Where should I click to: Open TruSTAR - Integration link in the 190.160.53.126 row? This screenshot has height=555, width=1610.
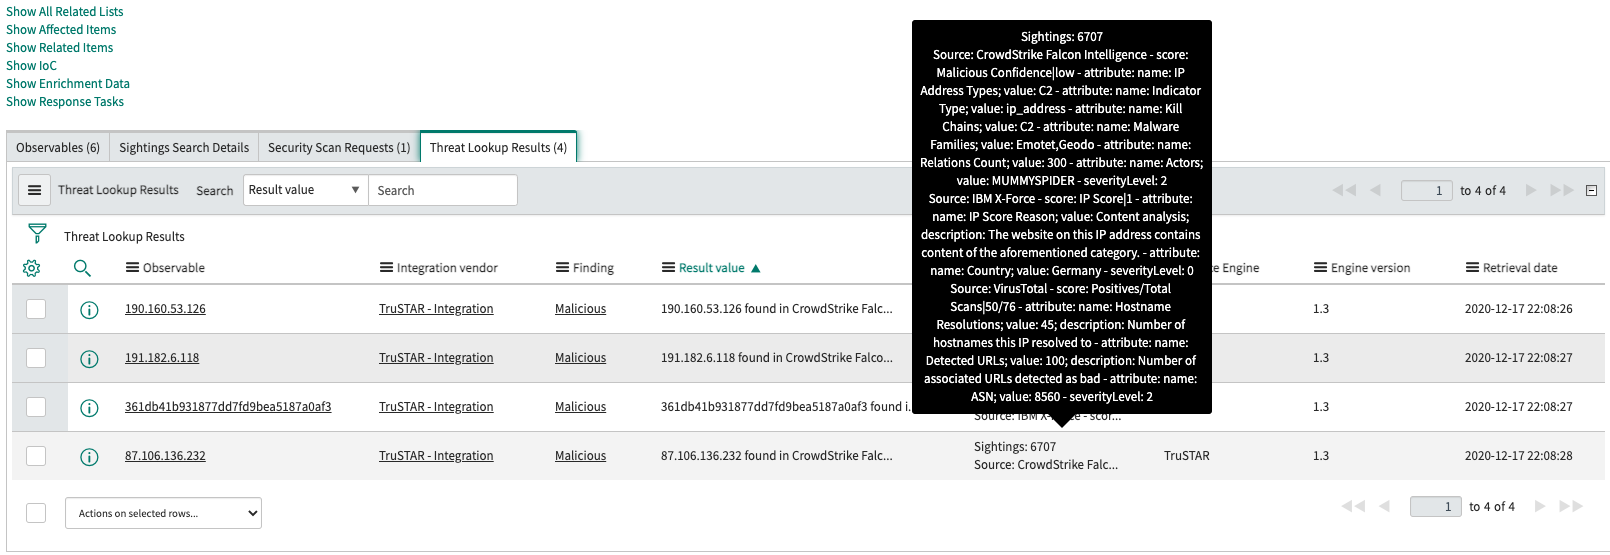tap(436, 309)
